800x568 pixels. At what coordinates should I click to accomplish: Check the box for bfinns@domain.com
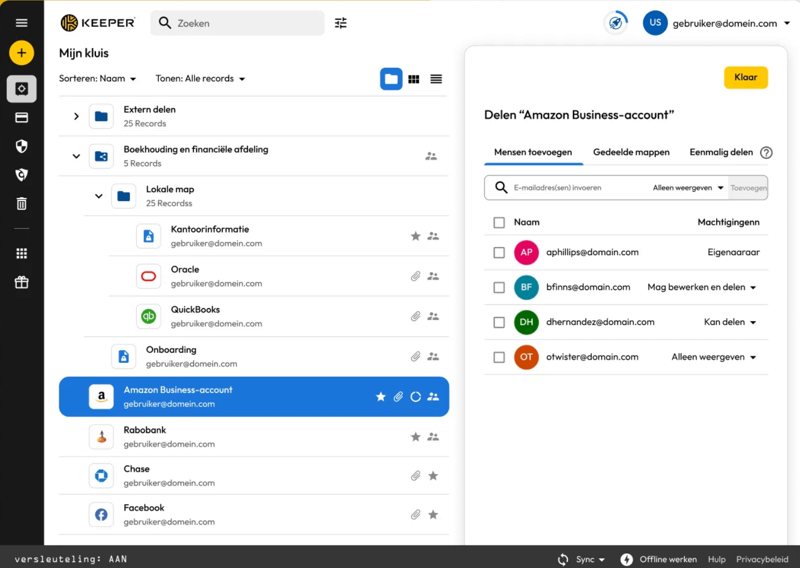click(499, 288)
